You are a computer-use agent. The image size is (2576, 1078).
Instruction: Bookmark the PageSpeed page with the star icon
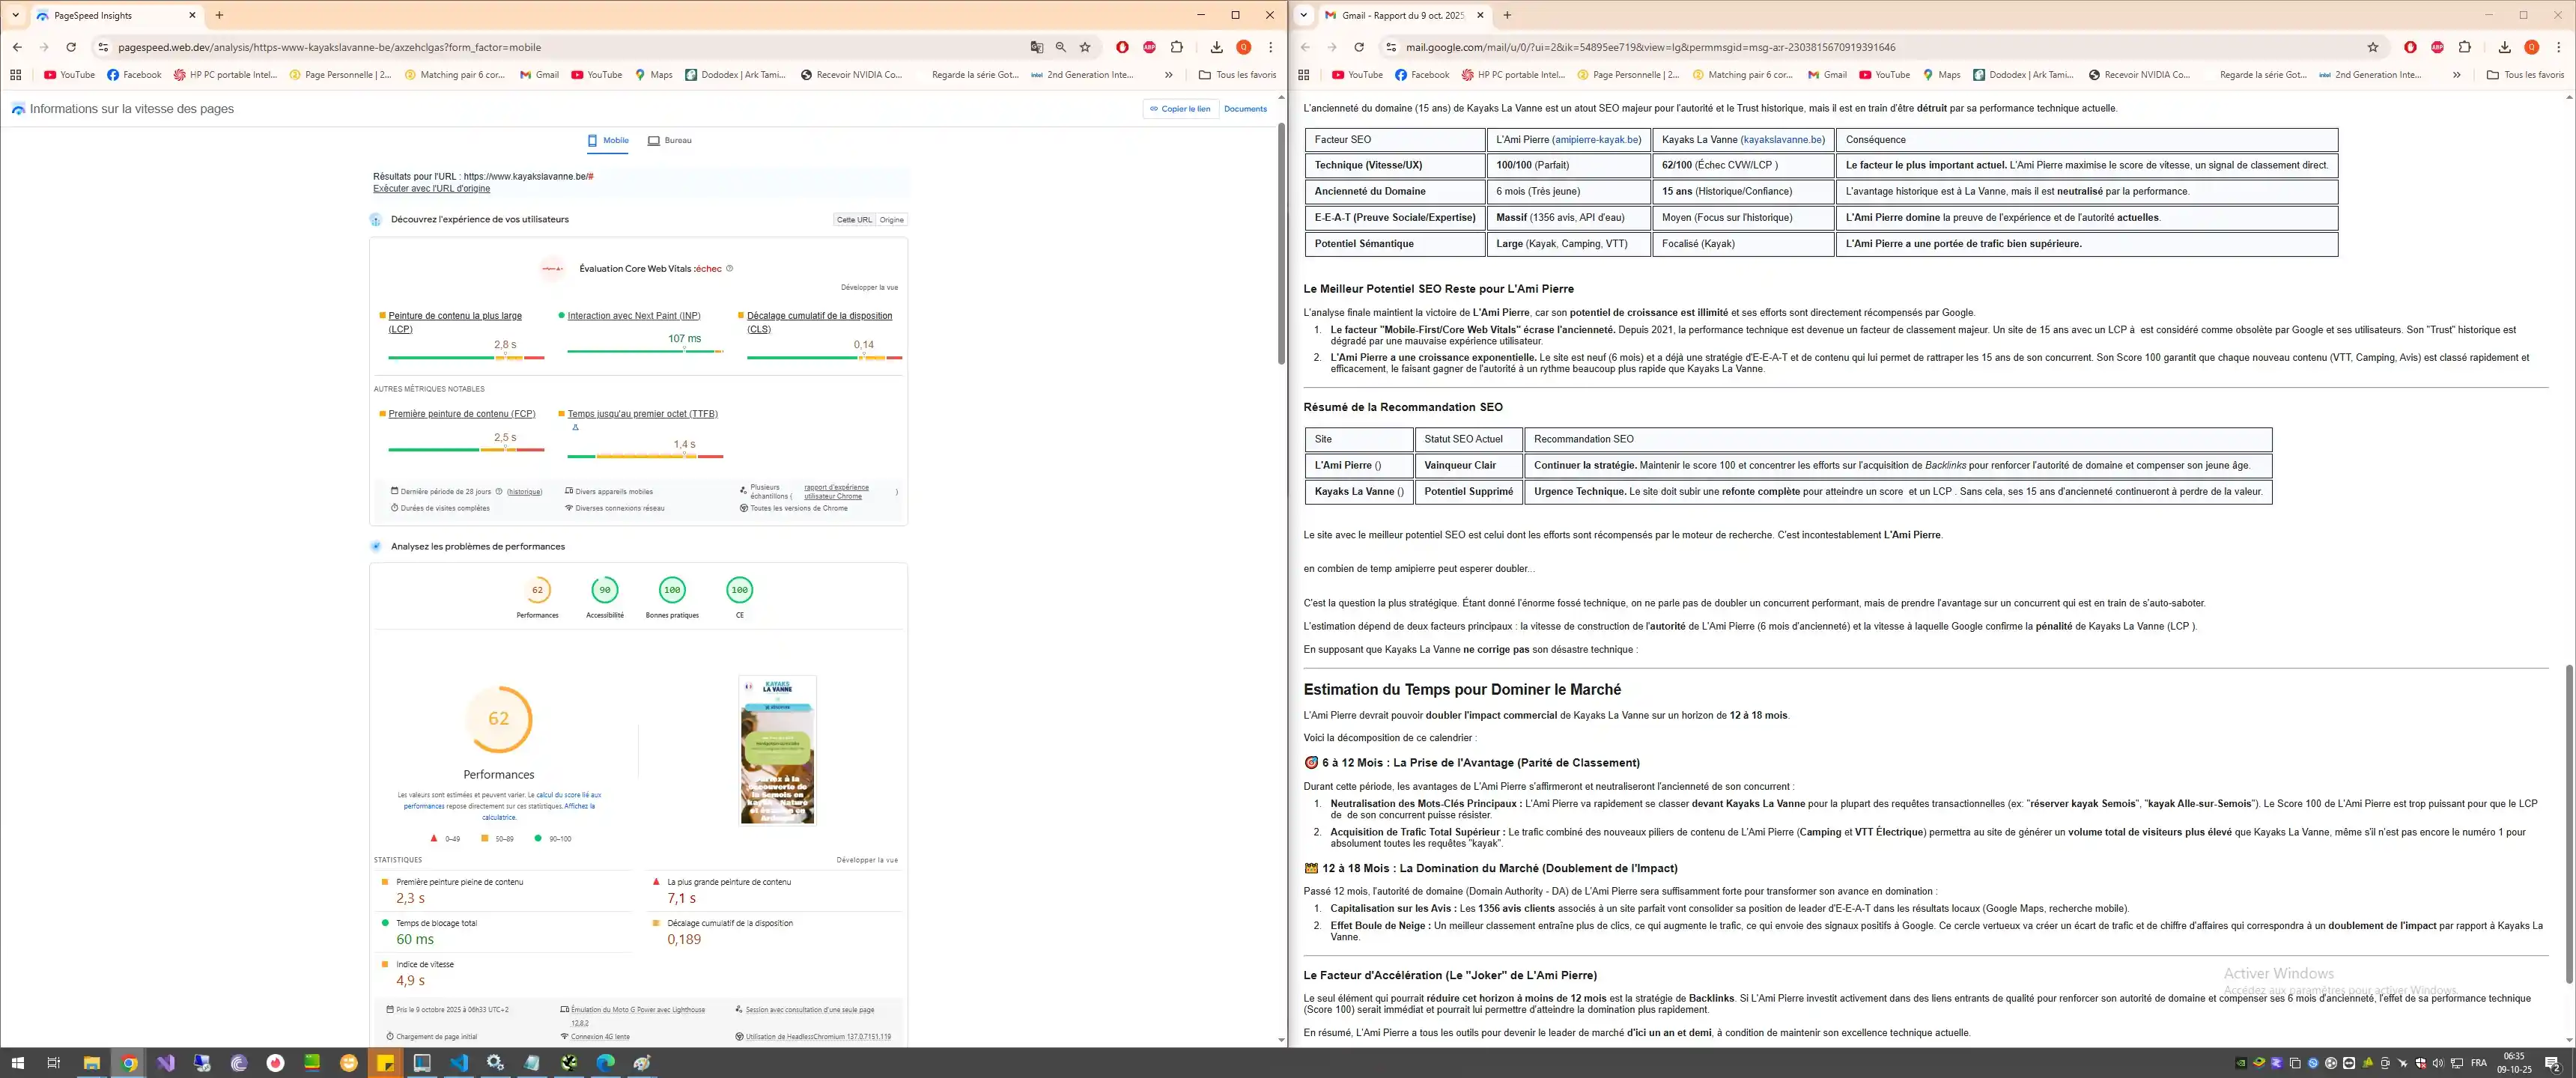[x=1085, y=47]
